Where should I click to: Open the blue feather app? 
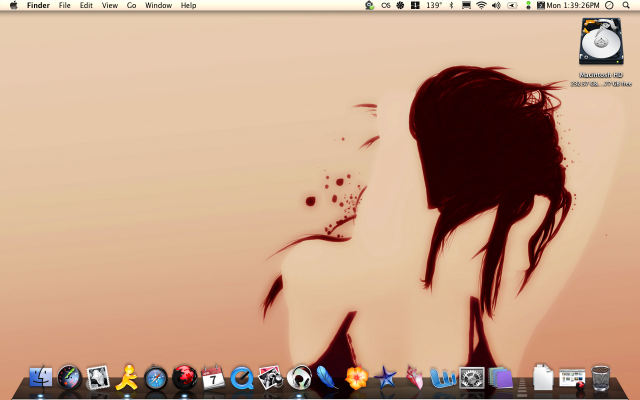point(327,377)
